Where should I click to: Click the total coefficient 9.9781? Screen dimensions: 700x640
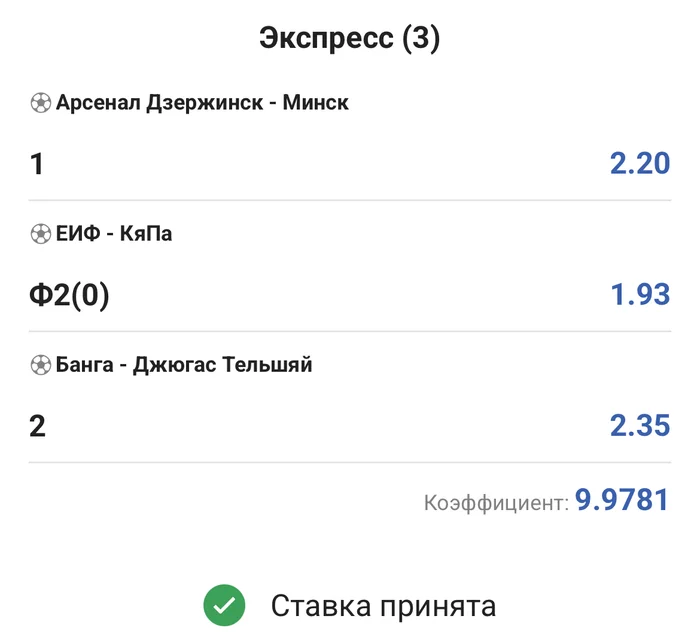(x=621, y=500)
